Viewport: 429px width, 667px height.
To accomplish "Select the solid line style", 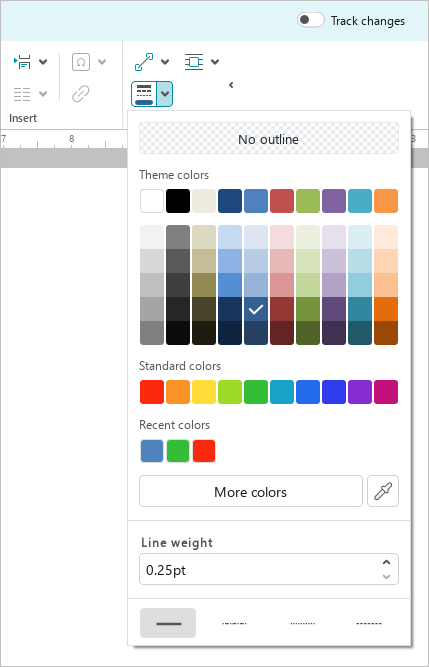I will click(168, 623).
